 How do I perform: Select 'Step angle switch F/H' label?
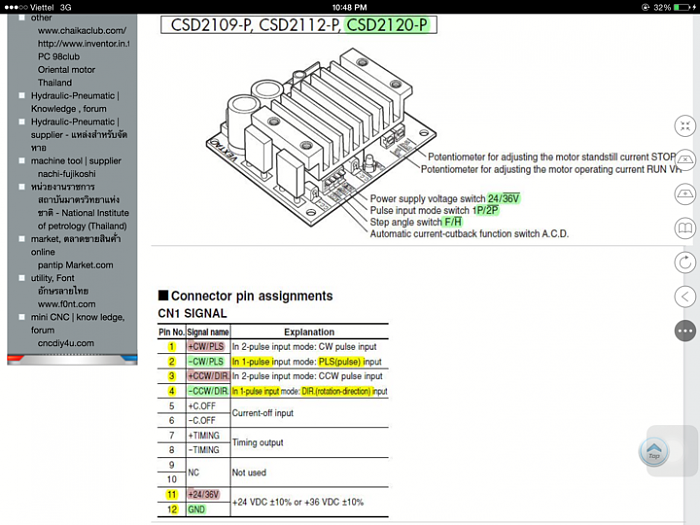[x=416, y=222]
